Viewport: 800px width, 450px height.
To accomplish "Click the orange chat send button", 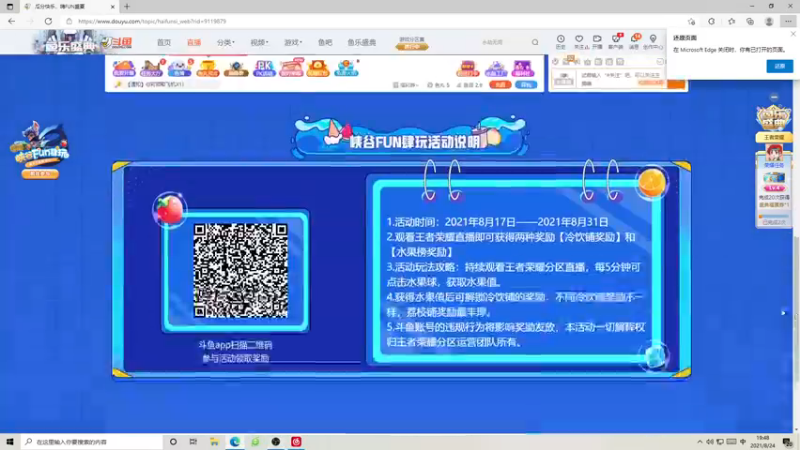I will tap(677, 83).
